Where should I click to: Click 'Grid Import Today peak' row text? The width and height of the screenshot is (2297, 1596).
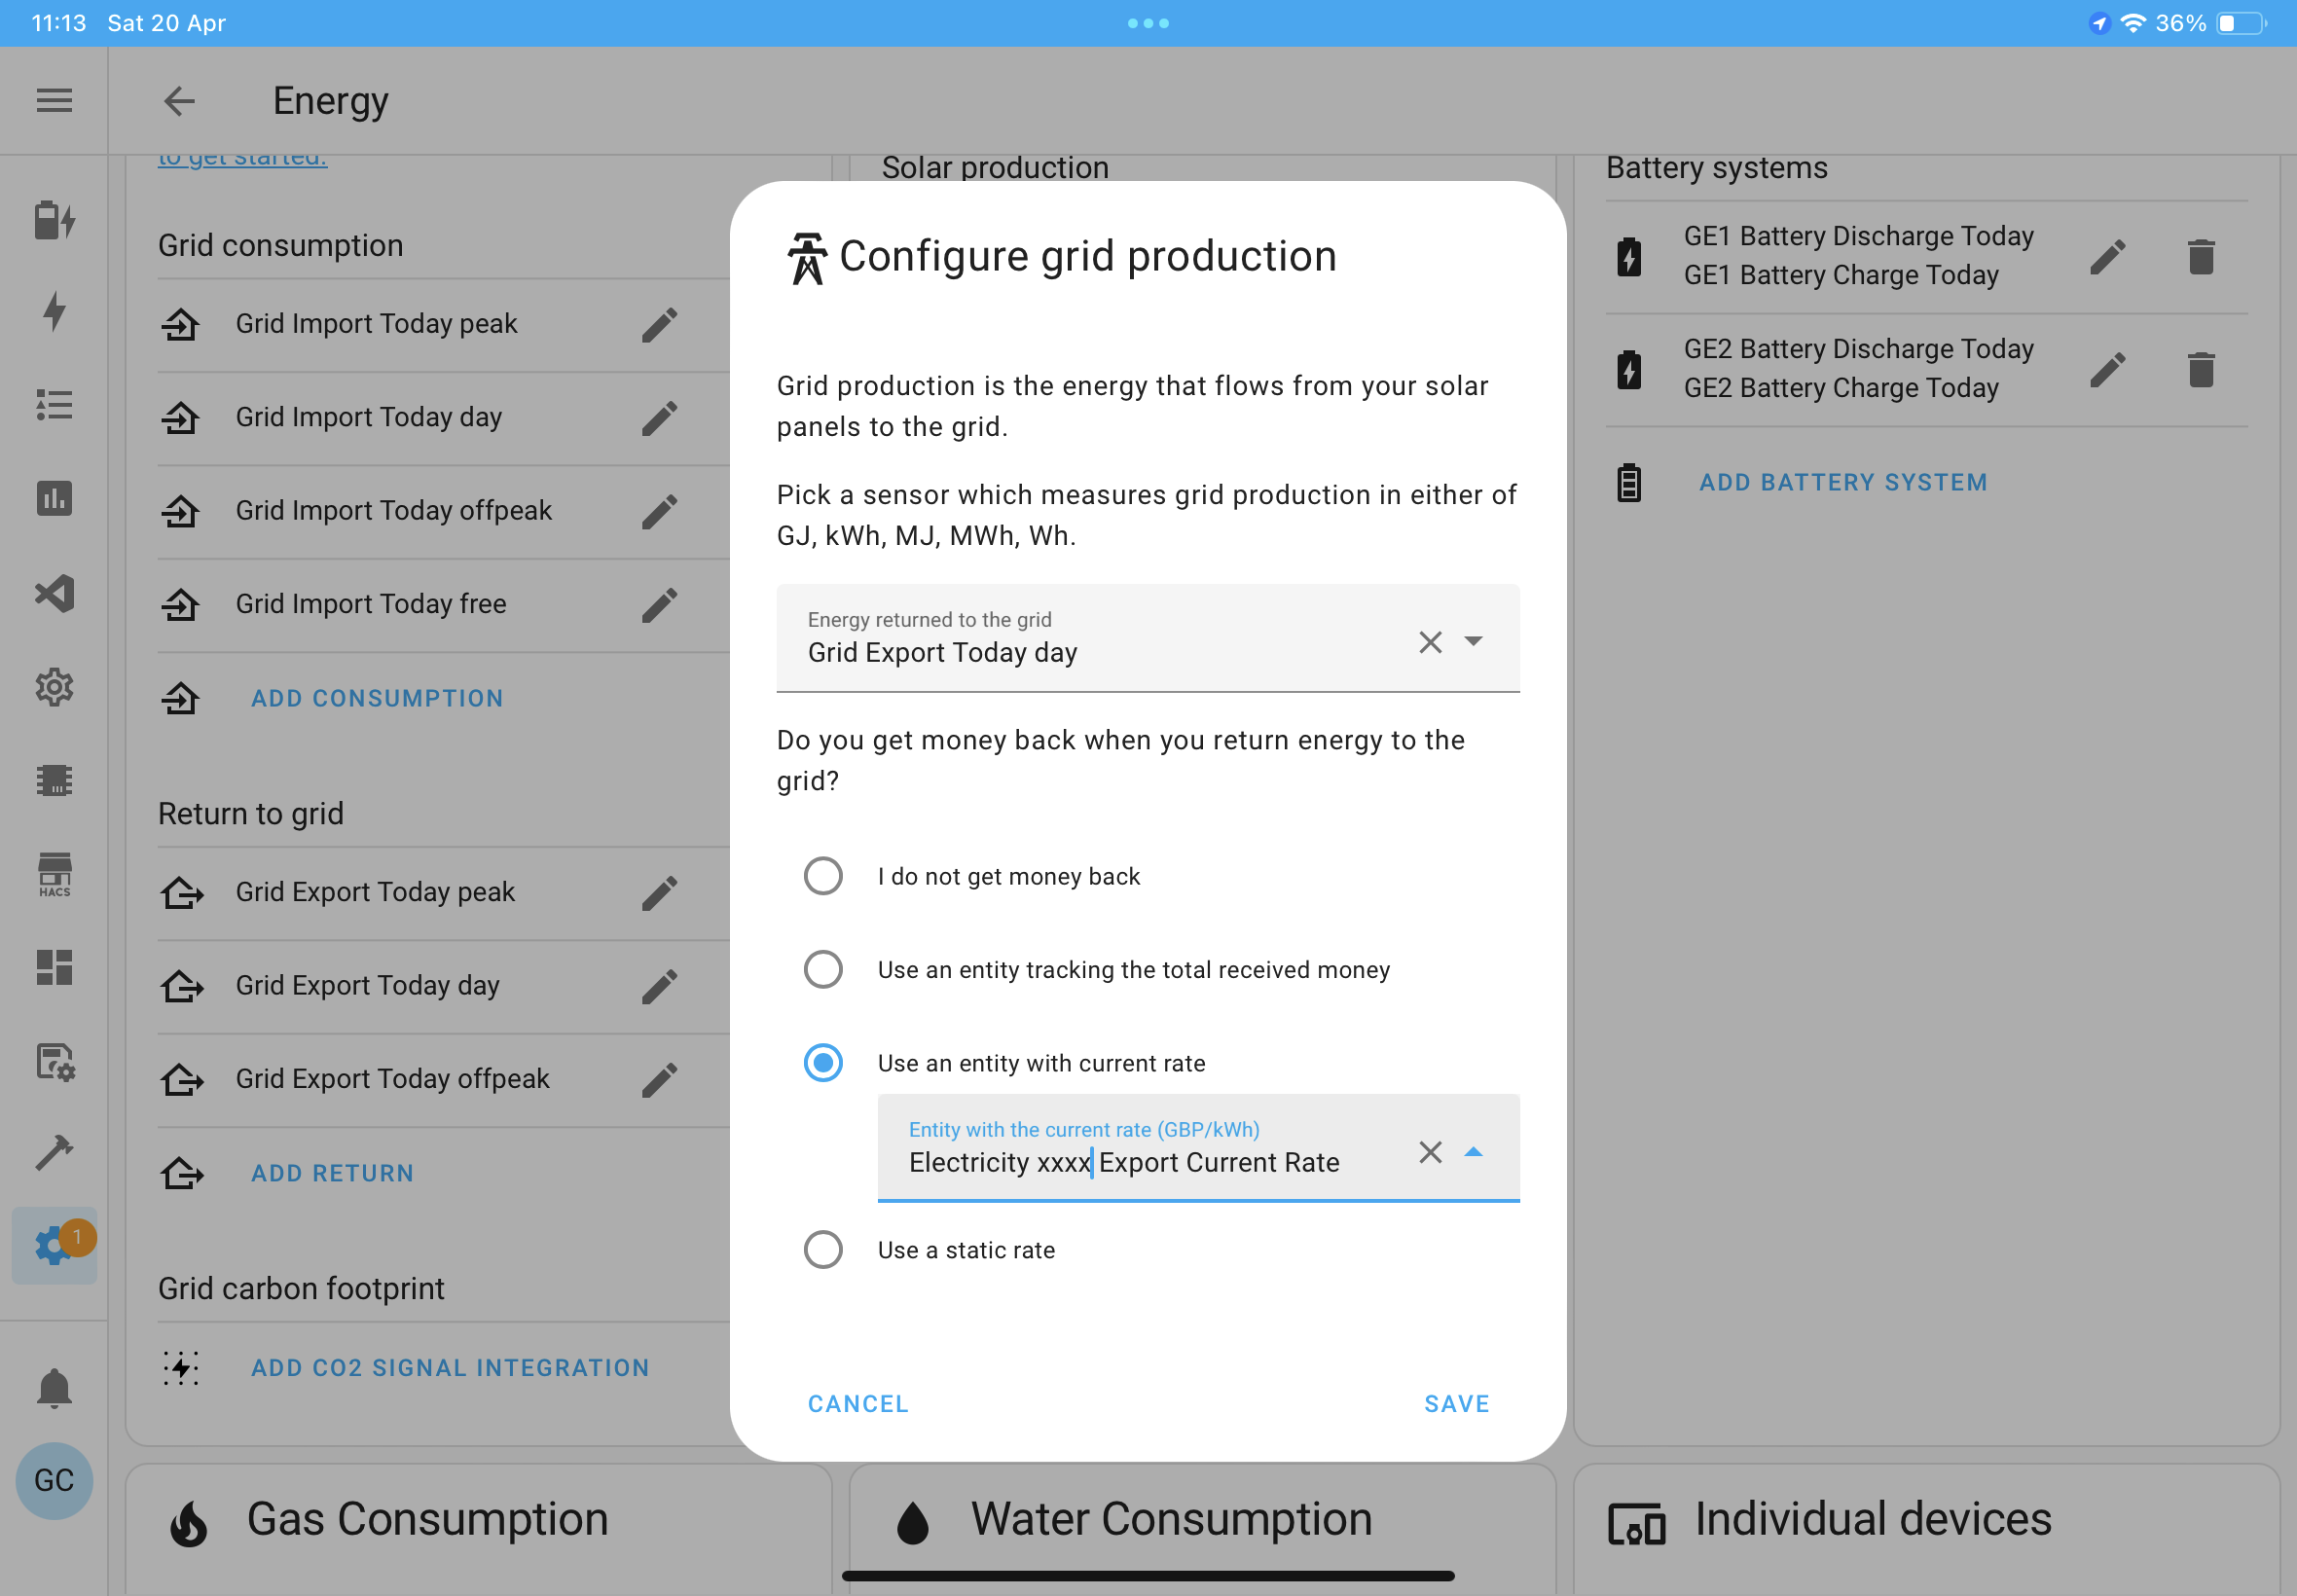point(376,324)
